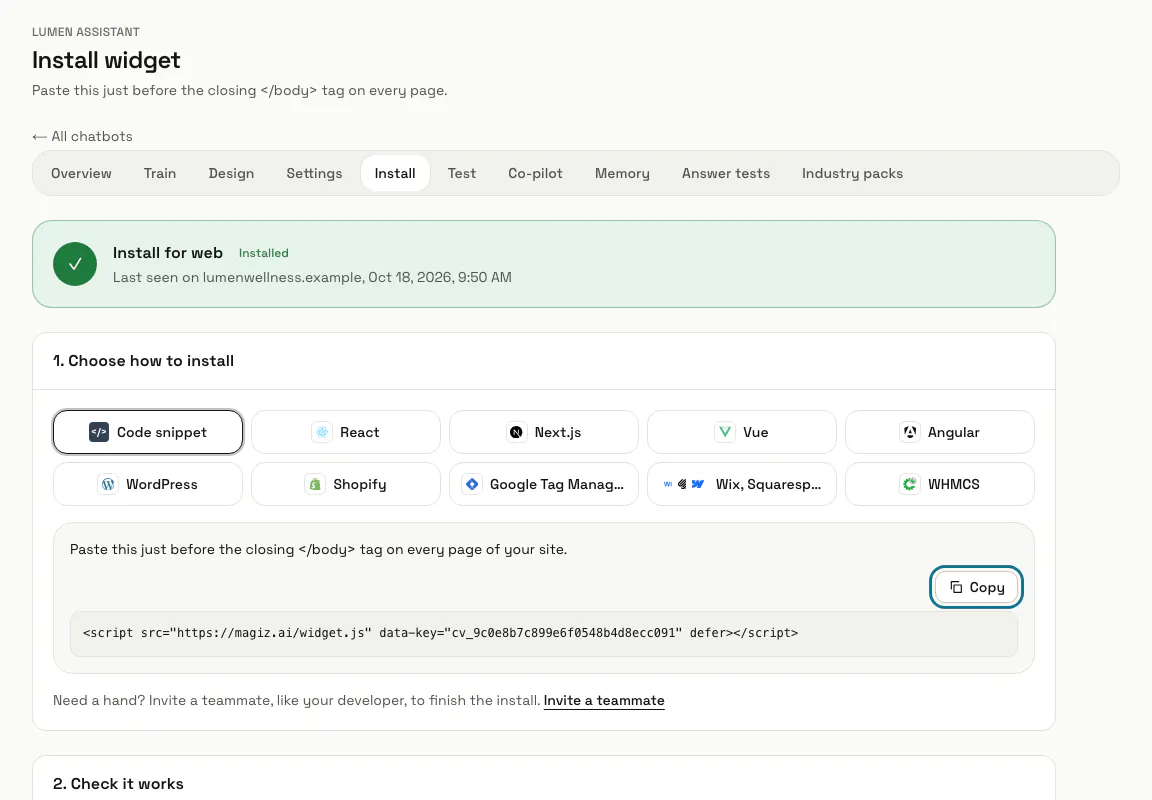Open the Industry packs tab
The image size is (1152, 800).
point(852,173)
